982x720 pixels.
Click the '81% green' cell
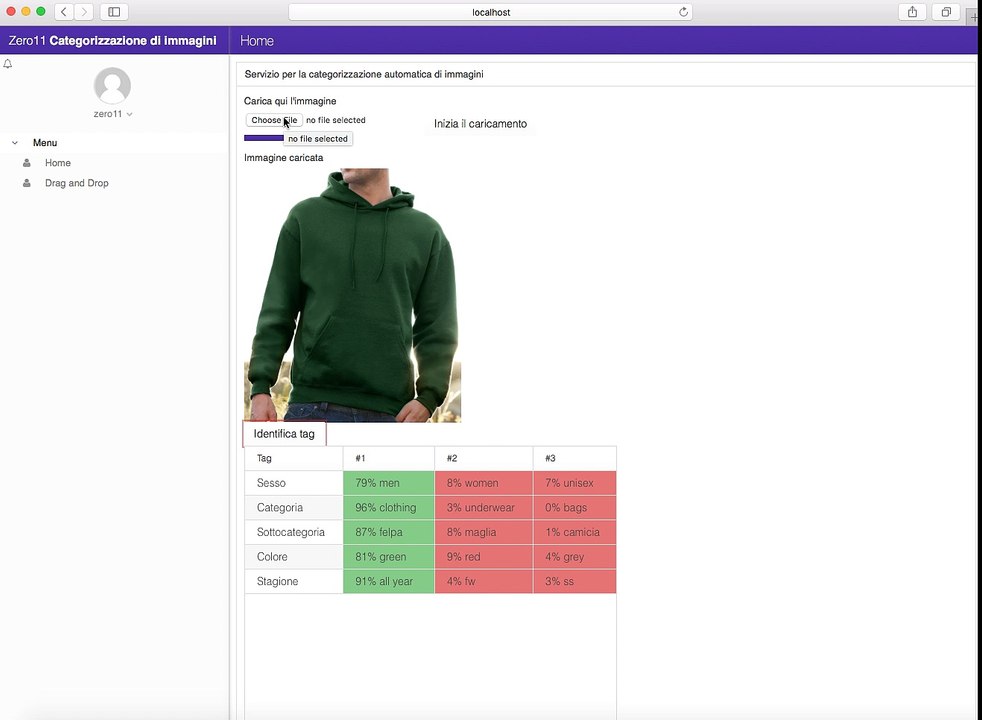point(389,557)
